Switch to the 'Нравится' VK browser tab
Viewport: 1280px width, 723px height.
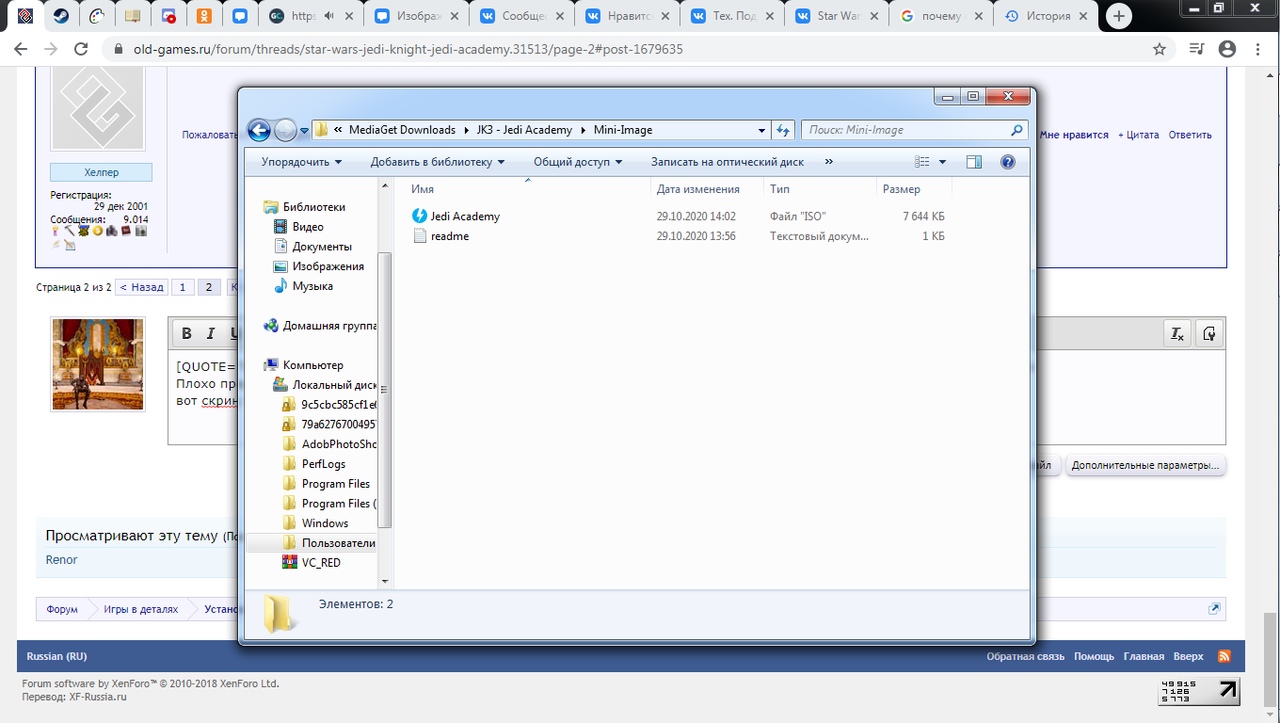pos(627,16)
